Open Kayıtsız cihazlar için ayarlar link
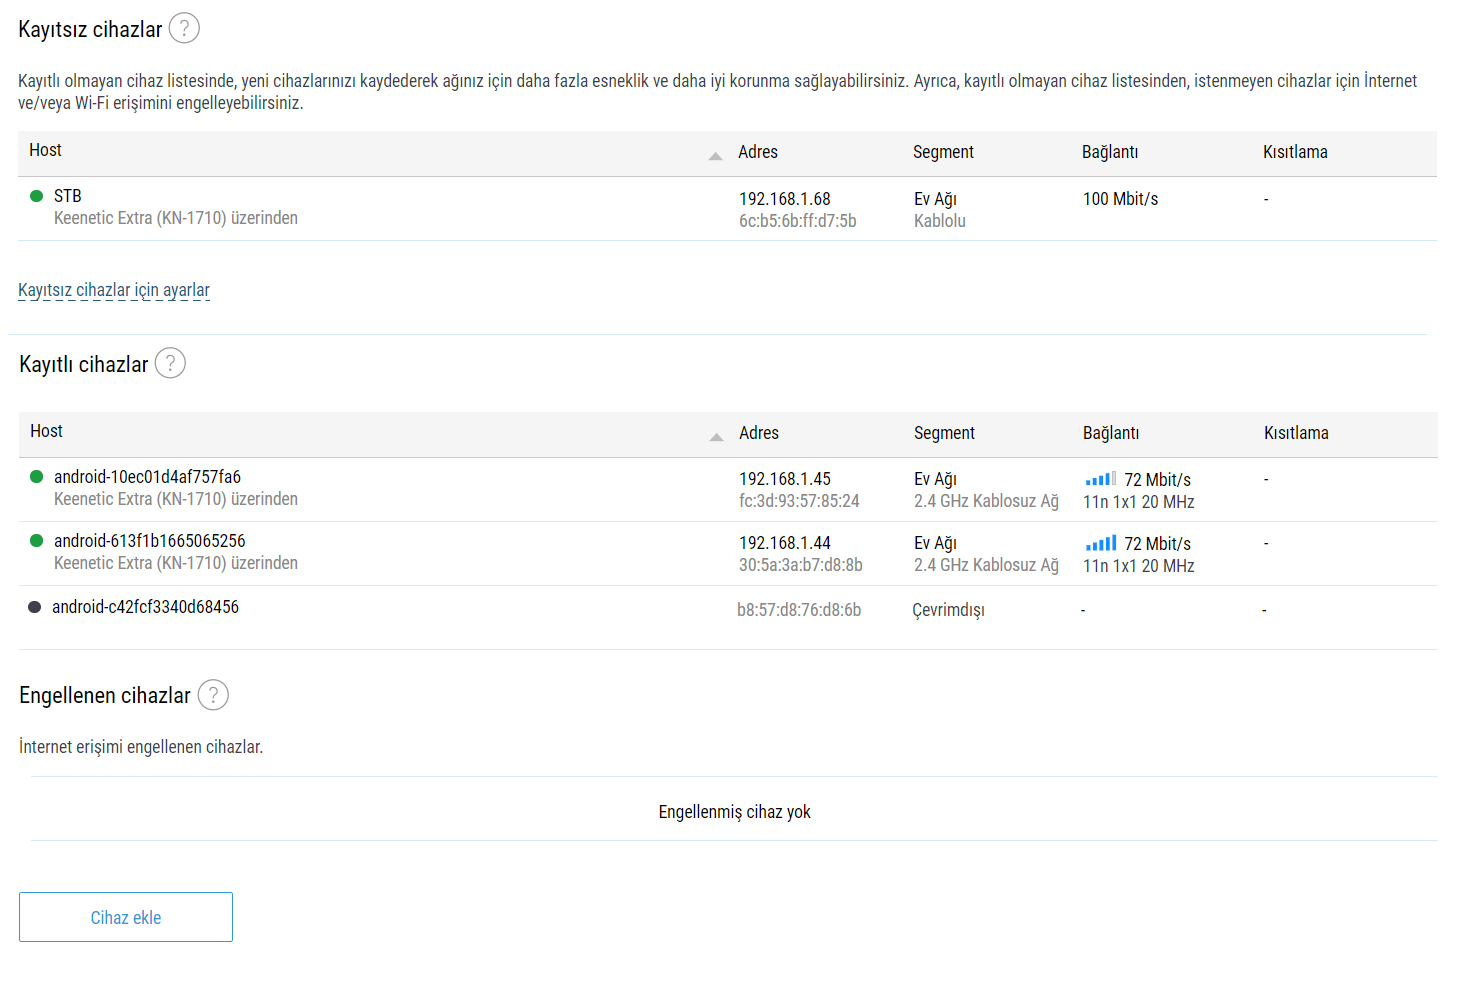 (114, 290)
